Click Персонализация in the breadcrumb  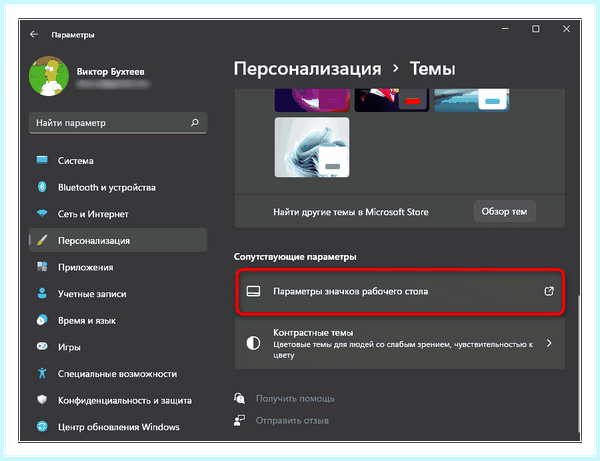tap(307, 69)
